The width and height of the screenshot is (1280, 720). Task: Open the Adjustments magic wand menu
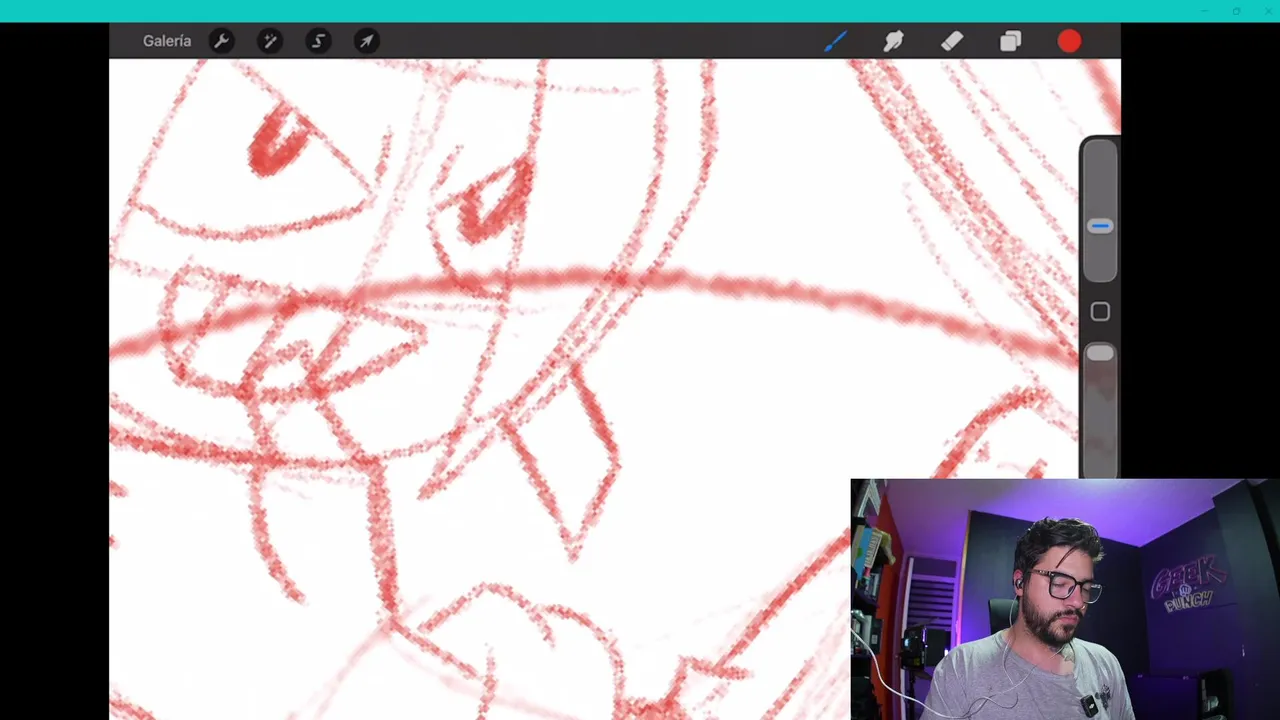(x=269, y=41)
